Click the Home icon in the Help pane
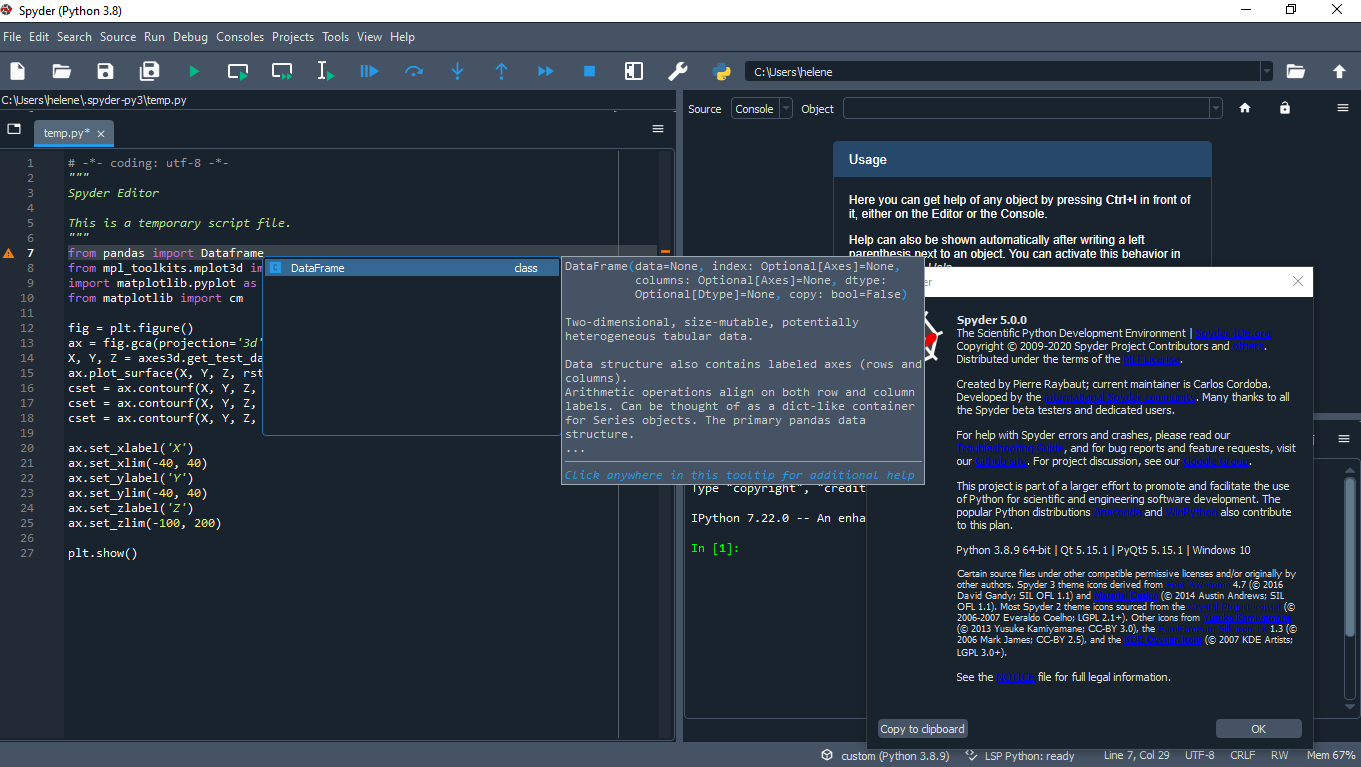This screenshot has width=1361, height=767. [1244, 107]
